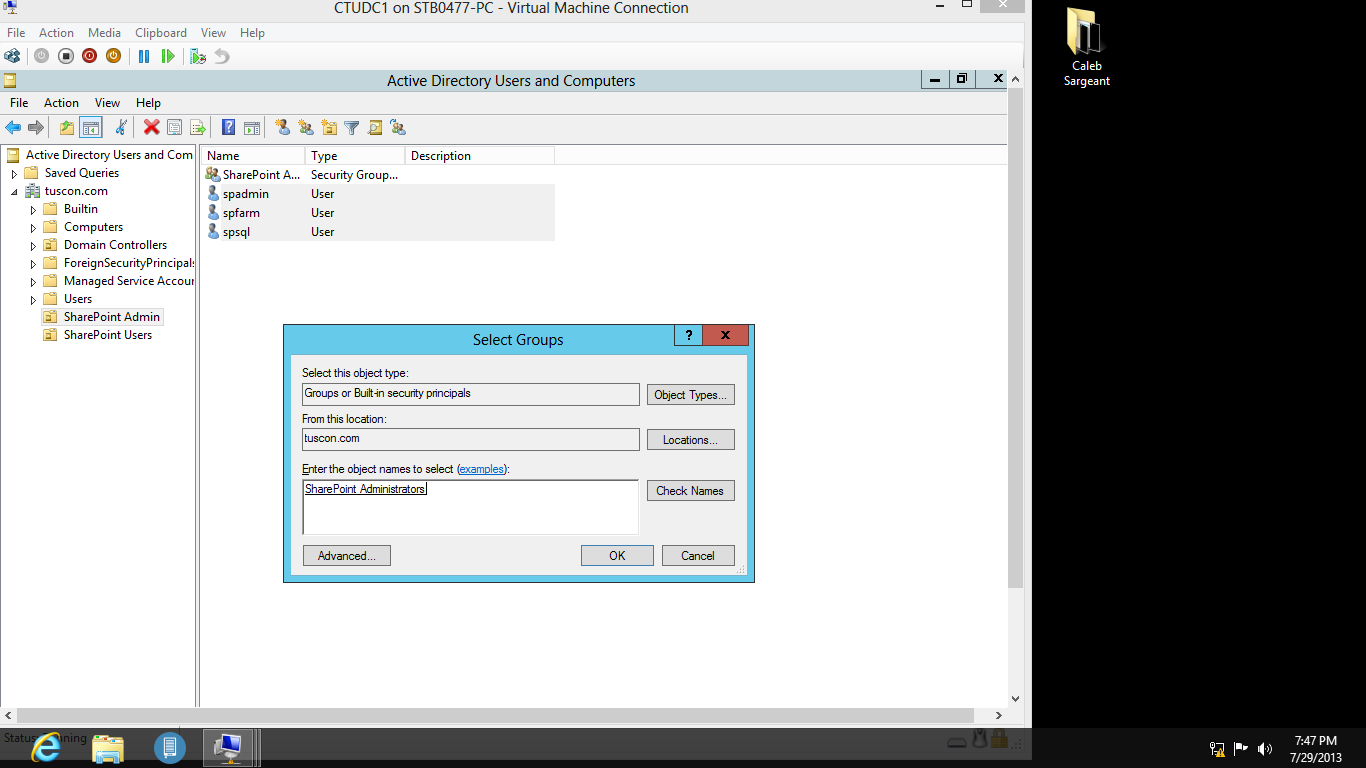Viewport: 1366px width, 768px height.
Task: Expand the ForeignSecurityPrincipals node arrow
Action: pyautogui.click(x=33, y=264)
